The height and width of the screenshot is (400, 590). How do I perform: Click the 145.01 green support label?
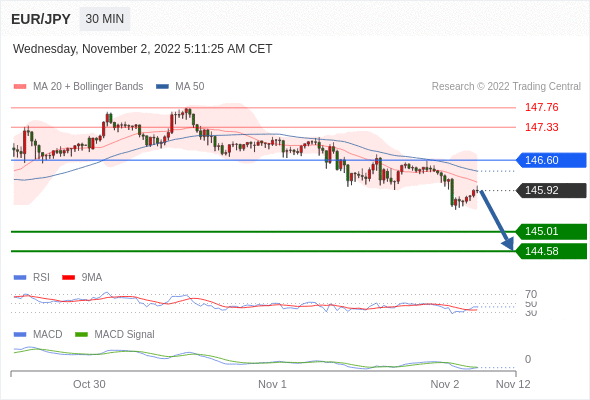pos(551,231)
